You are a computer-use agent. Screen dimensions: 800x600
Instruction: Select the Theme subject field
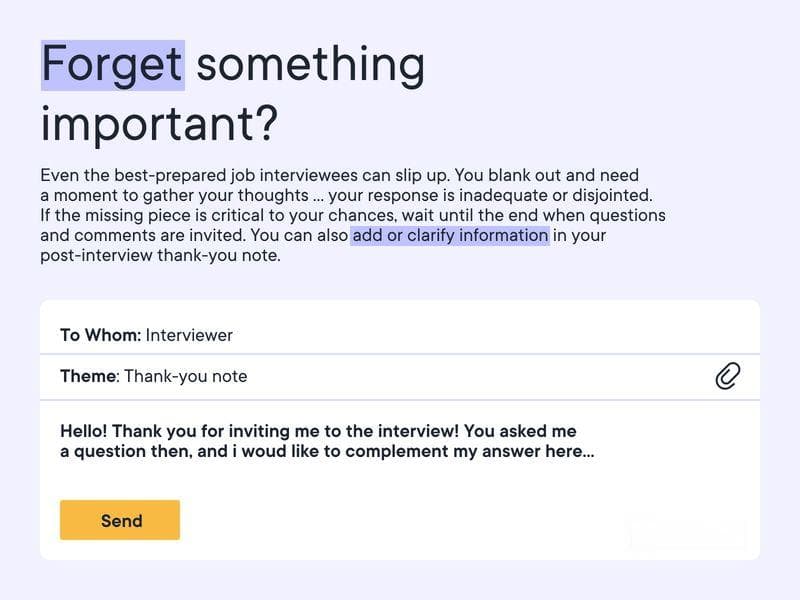[400, 377]
